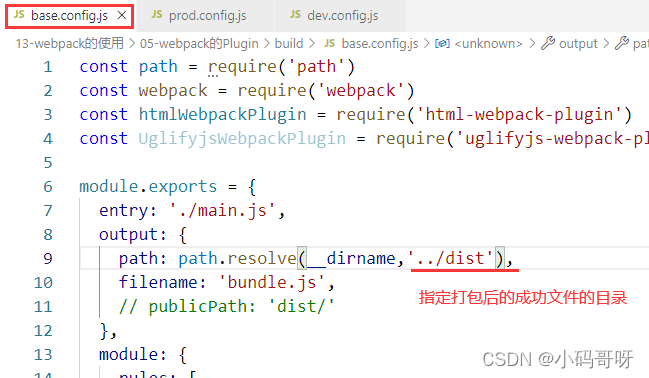Viewport: 649px width, 378px height.
Task: Expand the chevron after 05-webpack的Plugin breadcrumb
Action: pos(267,43)
